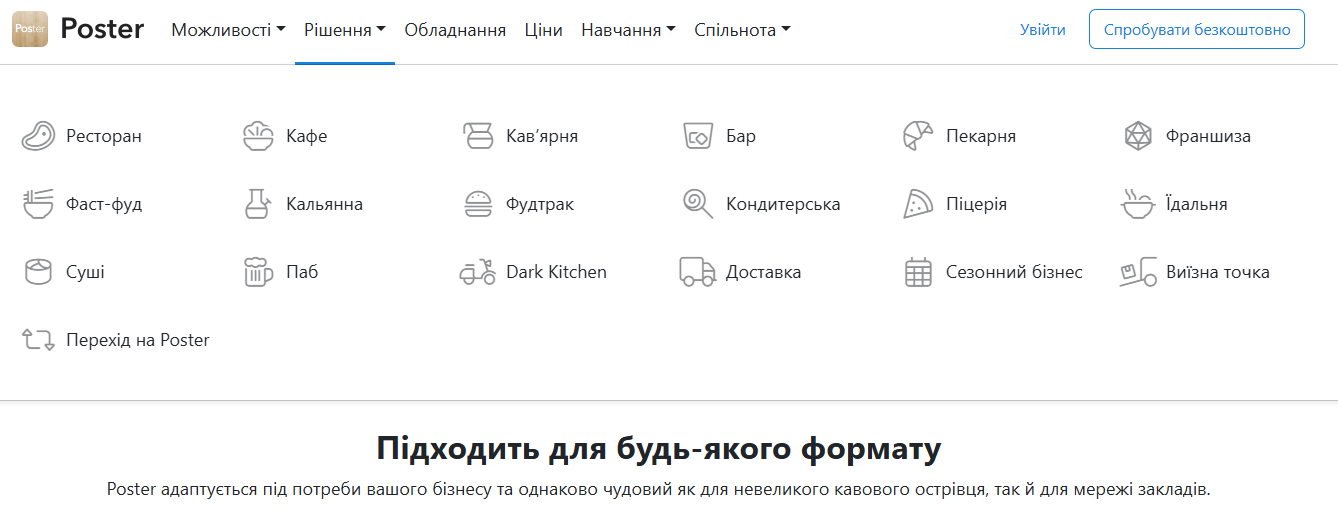Click the salad bowl icon next to Кафе
Image resolution: width=1338 pixels, height=515 pixels.
(258, 136)
